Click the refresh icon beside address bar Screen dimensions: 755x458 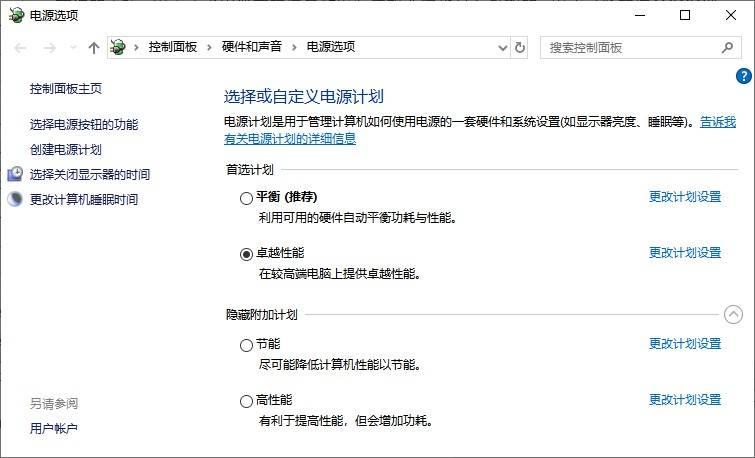520,48
